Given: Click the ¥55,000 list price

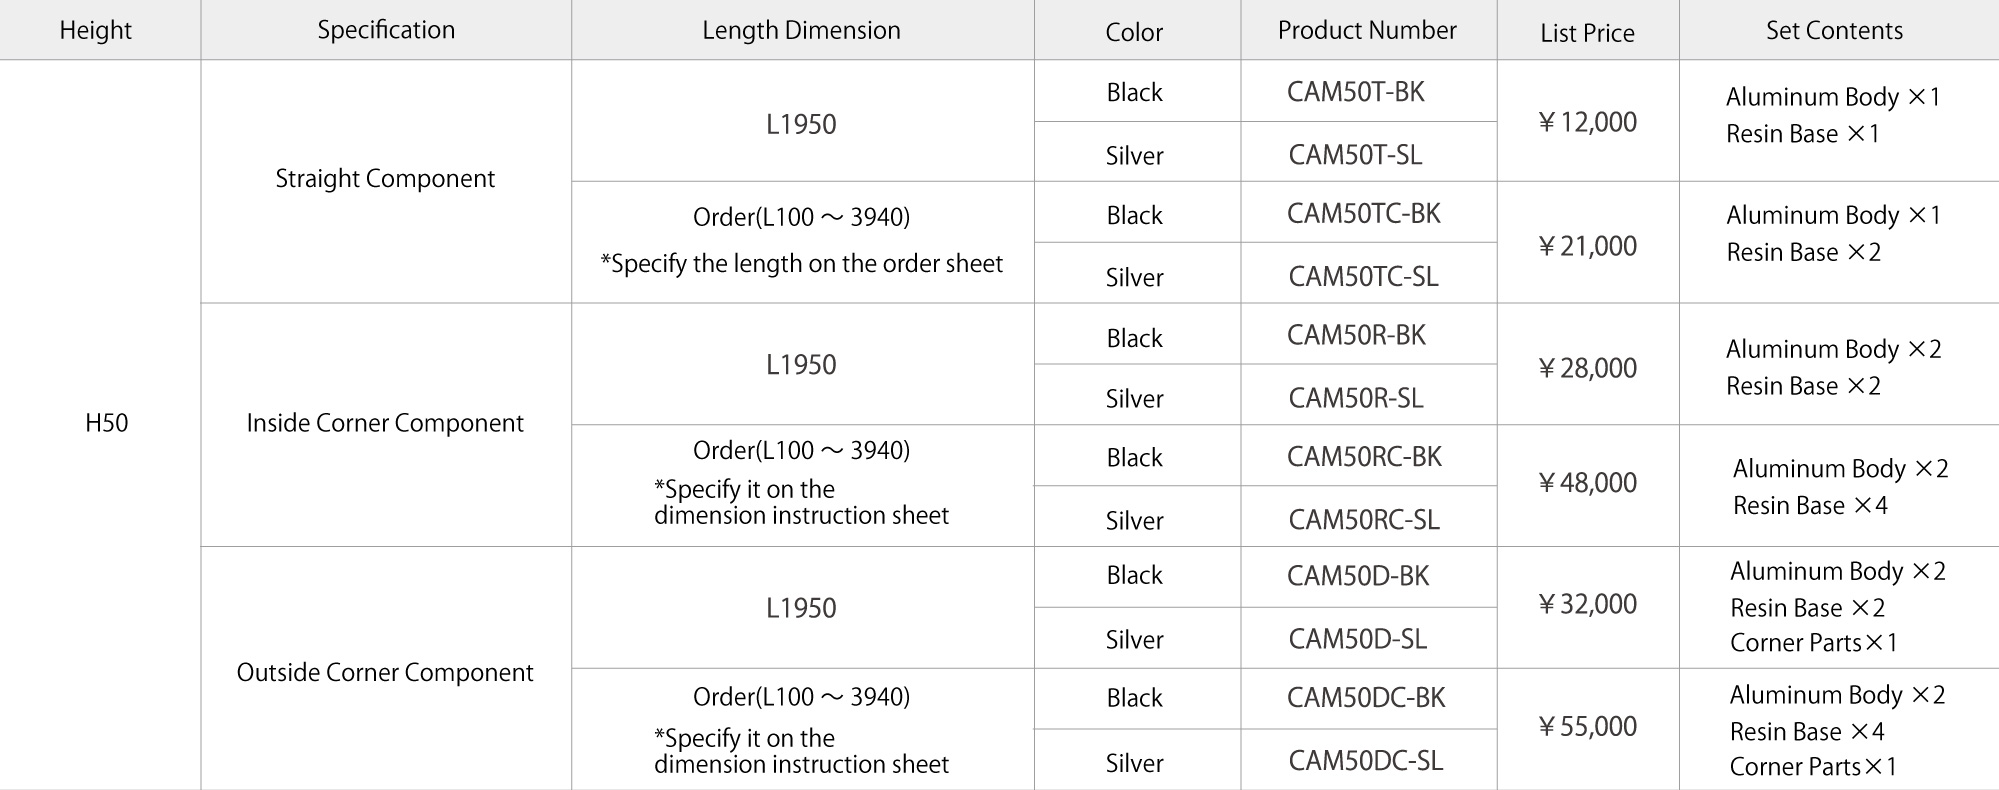Looking at the screenshot, I should coord(1587,726).
